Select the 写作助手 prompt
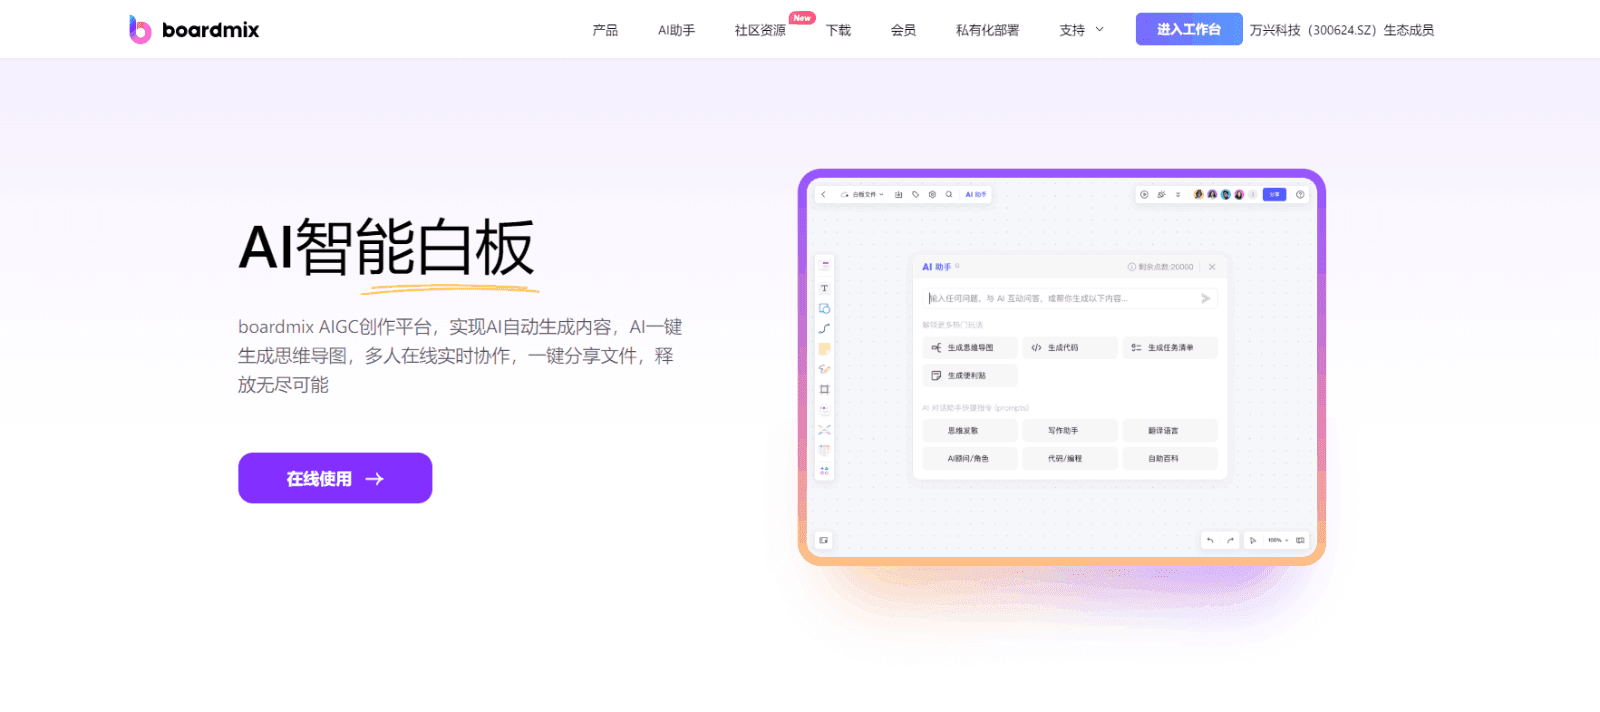The image size is (1600, 712). (1070, 431)
